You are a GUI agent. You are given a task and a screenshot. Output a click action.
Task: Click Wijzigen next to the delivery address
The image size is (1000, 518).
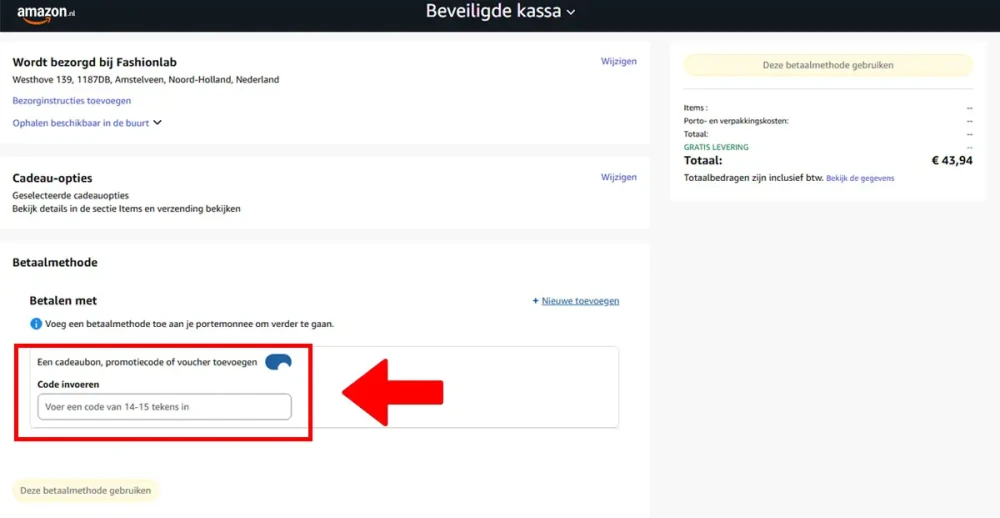(618, 61)
